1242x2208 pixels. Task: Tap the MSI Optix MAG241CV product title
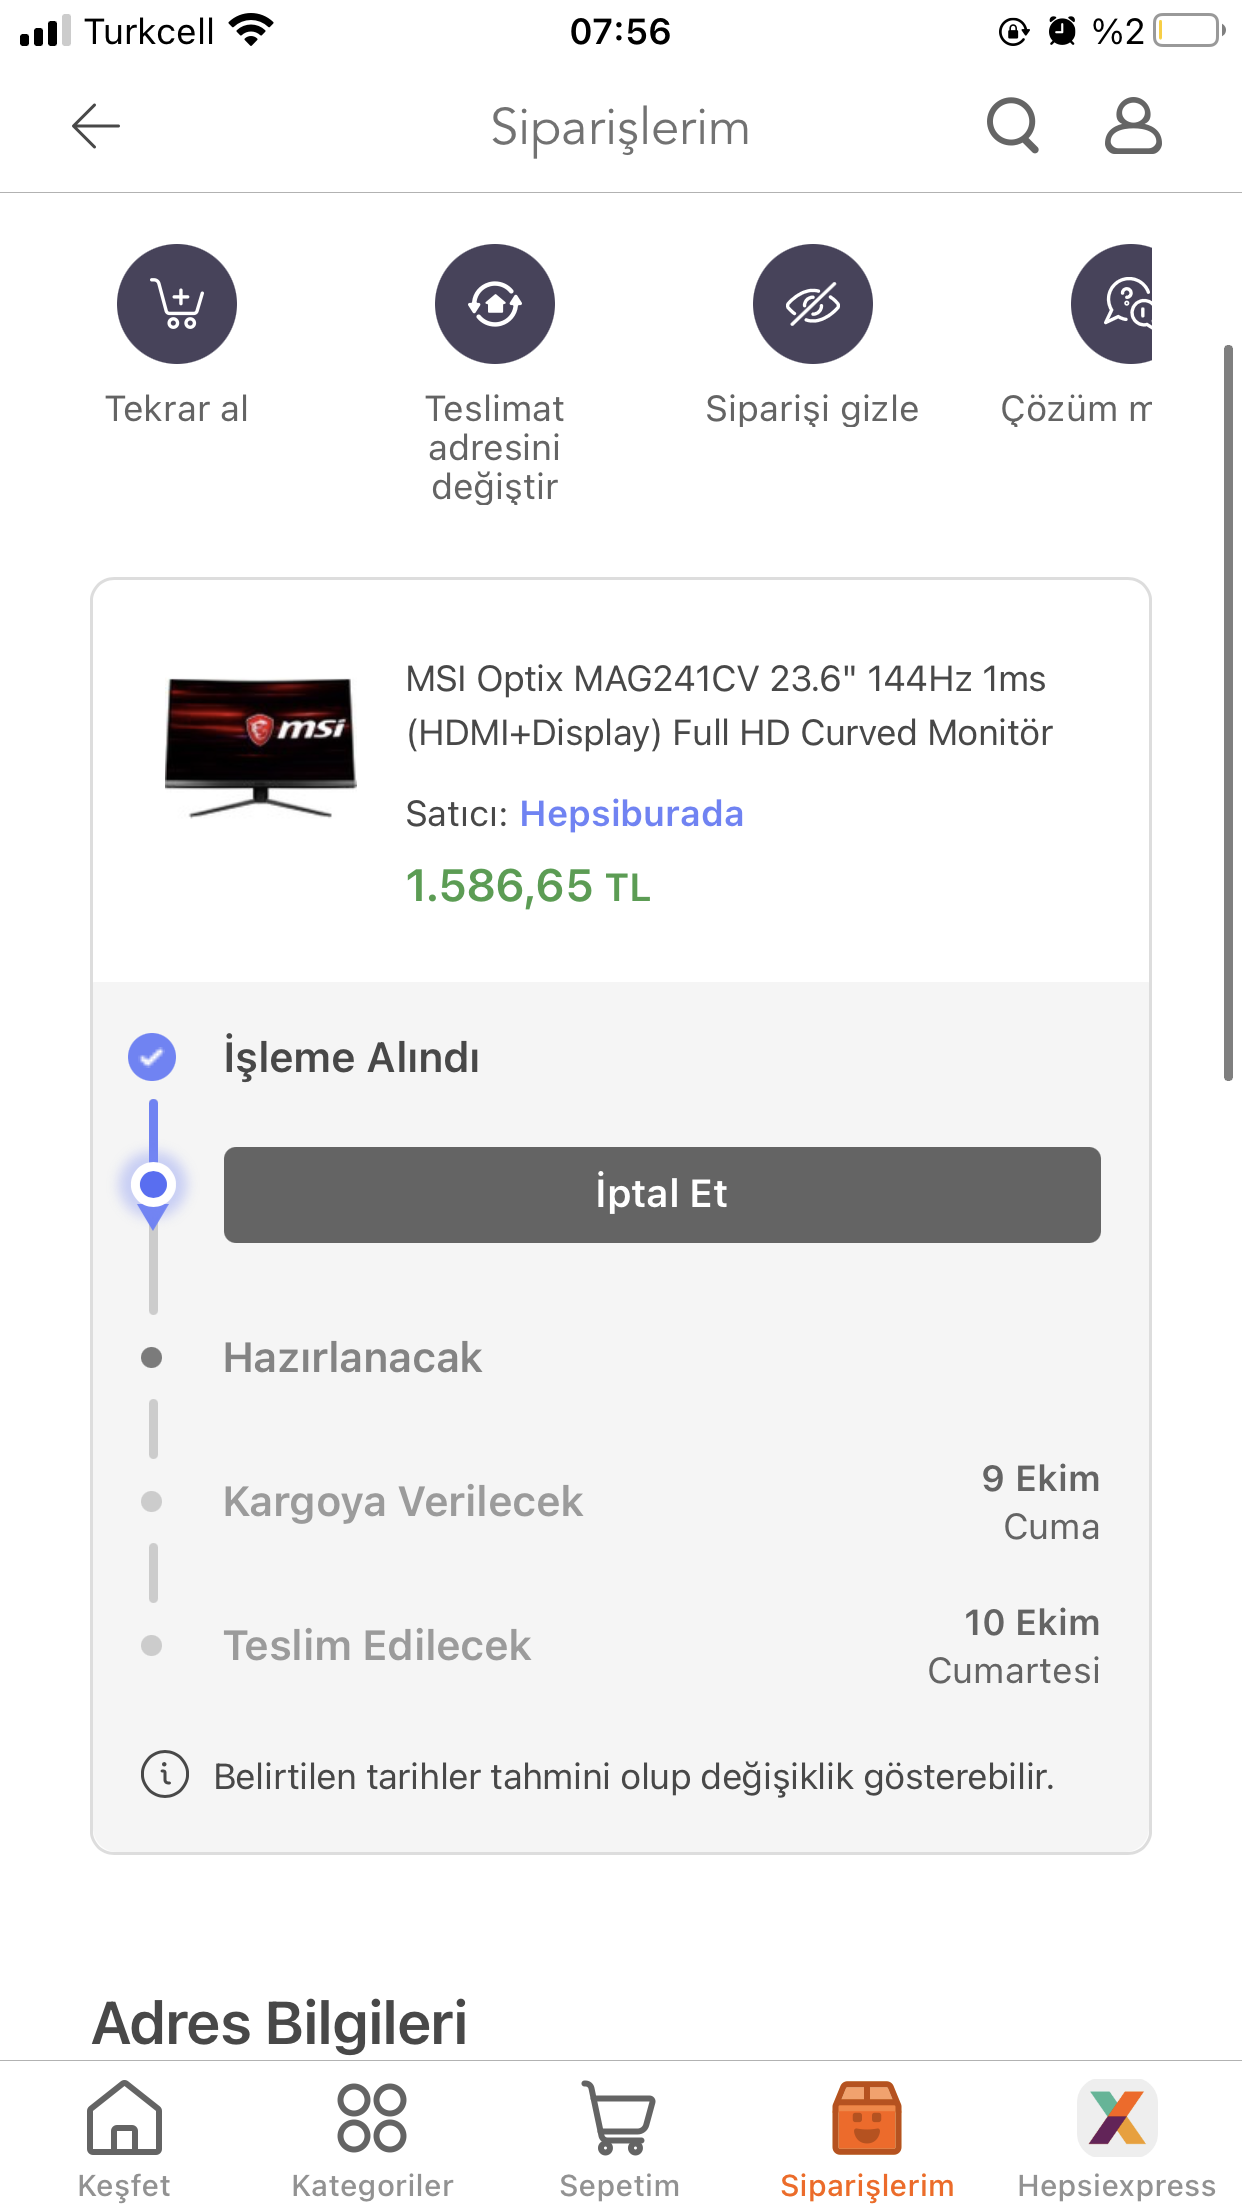point(728,706)
